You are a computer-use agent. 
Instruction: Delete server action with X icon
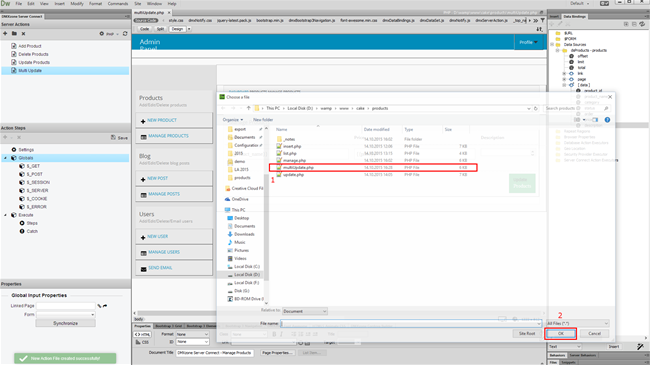[x=23, y=34]
